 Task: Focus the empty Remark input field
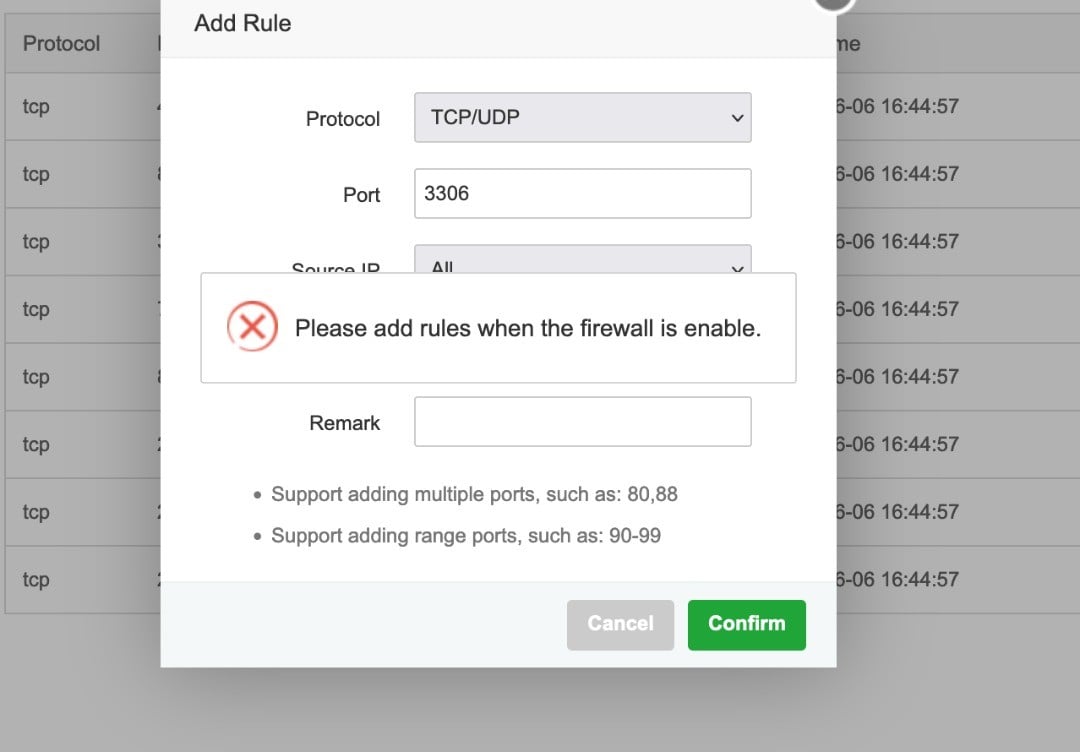582,422
